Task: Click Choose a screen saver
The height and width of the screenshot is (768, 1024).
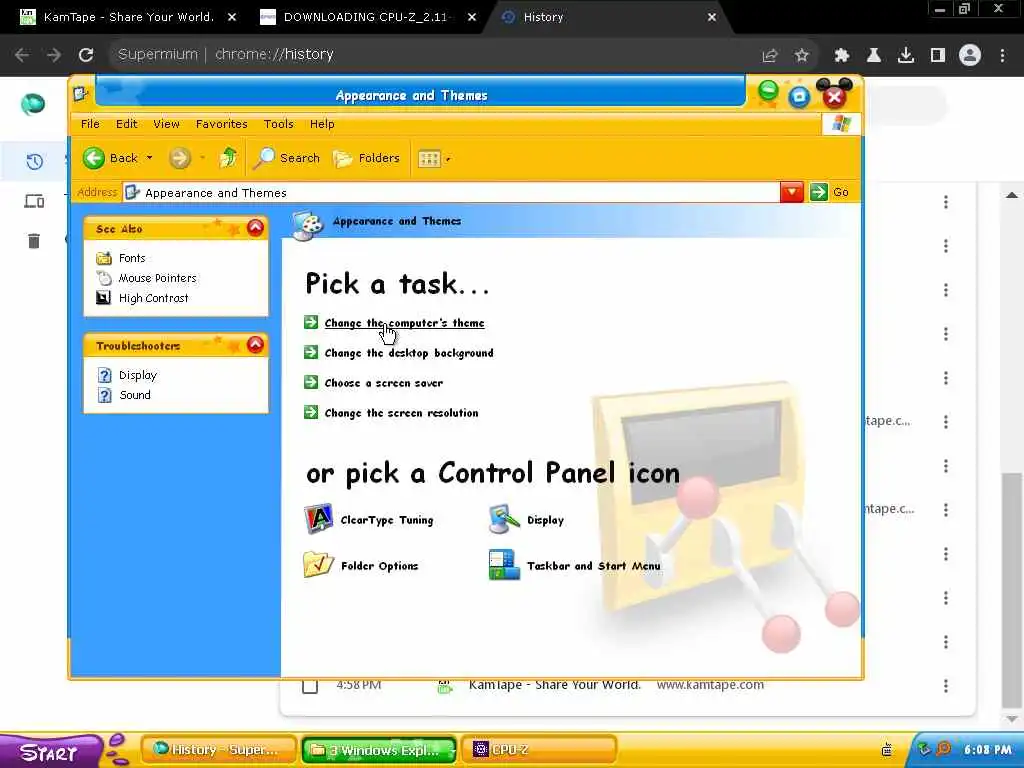Action: coord(383,383)
